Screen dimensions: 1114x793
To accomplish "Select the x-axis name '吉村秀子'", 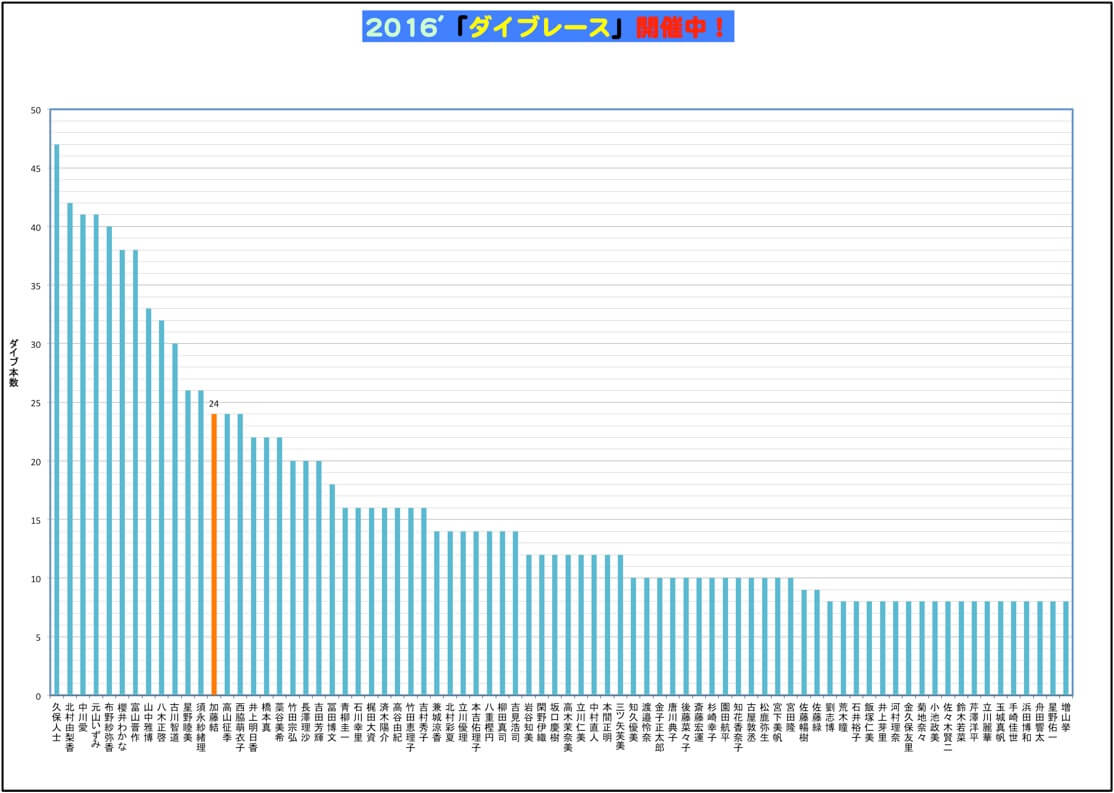I will [x=424, y=721].
